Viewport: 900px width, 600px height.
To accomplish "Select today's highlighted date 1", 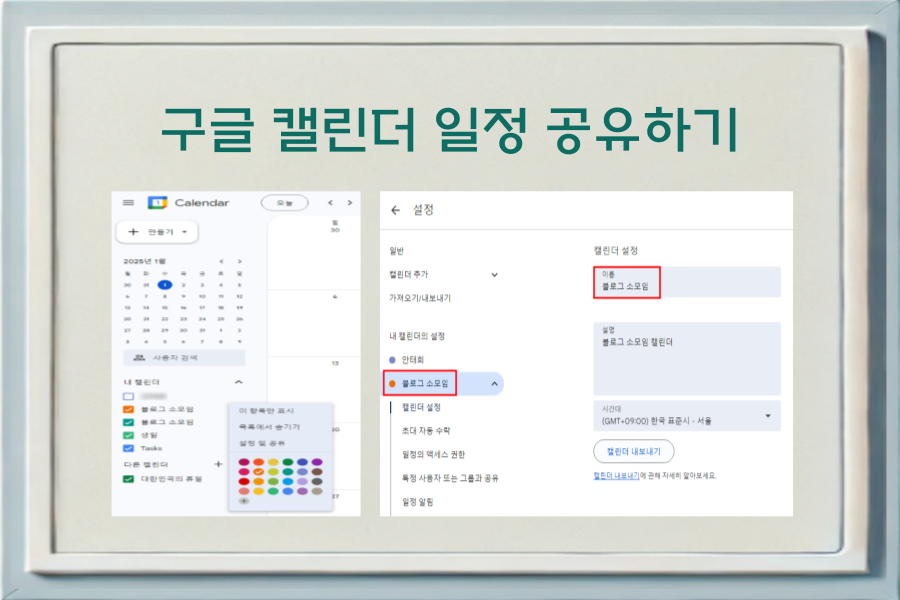I will [165, 285].
